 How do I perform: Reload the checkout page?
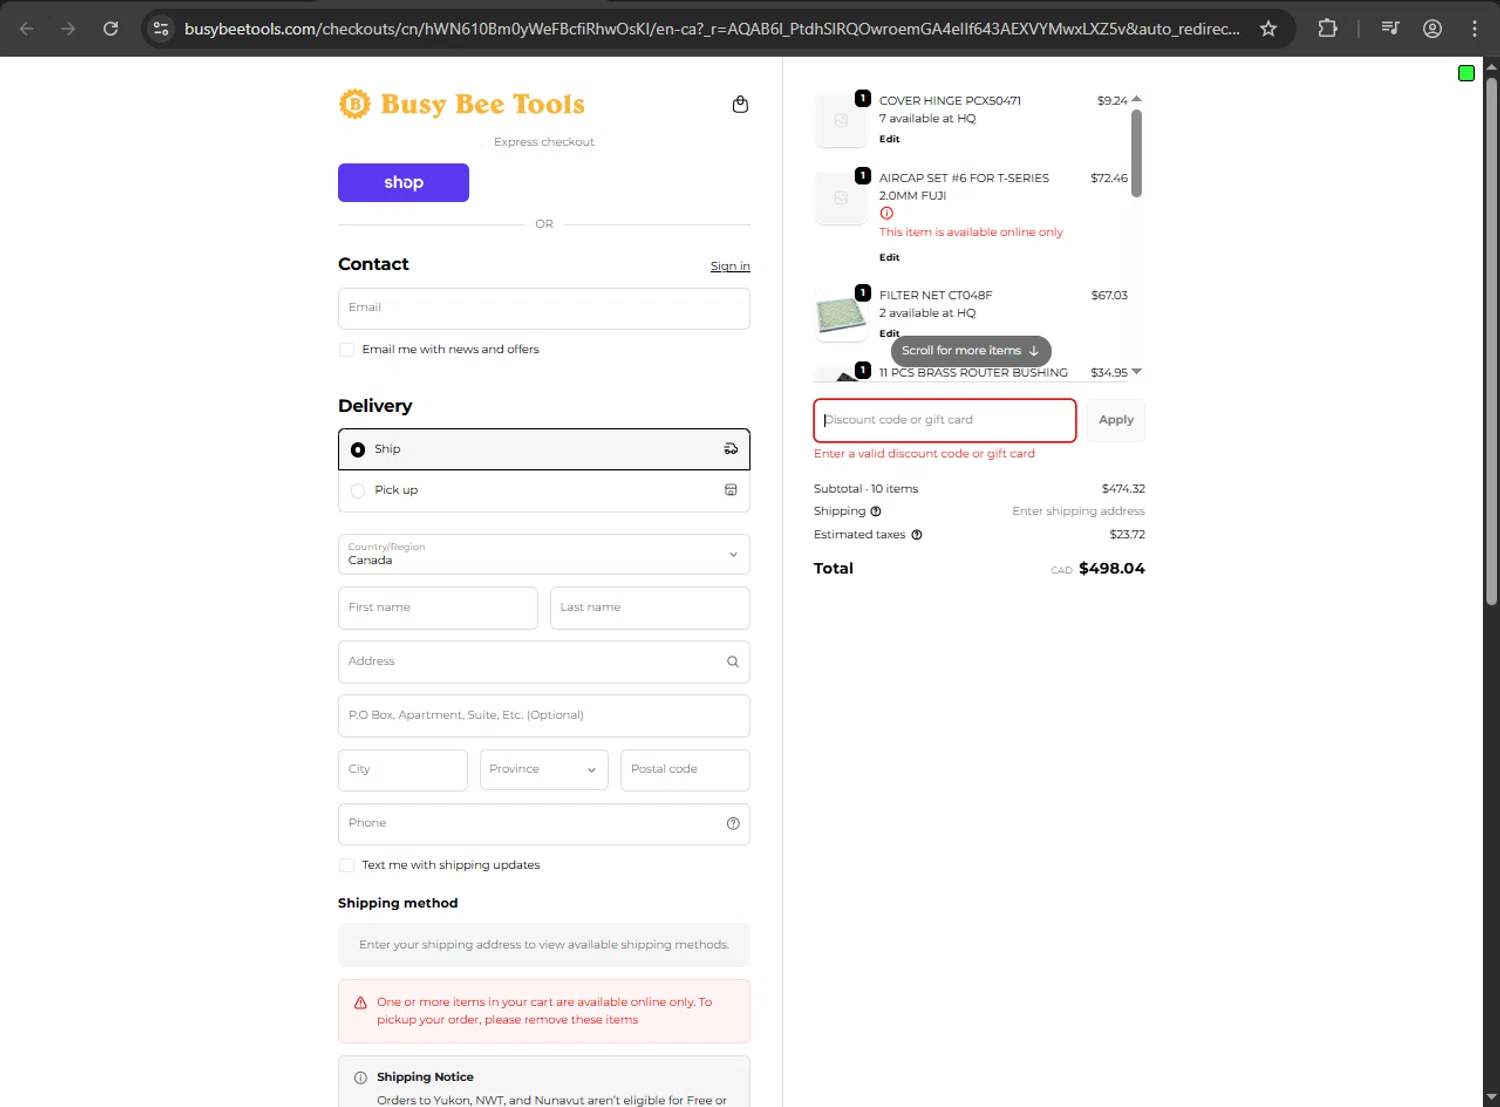(111, 28)
